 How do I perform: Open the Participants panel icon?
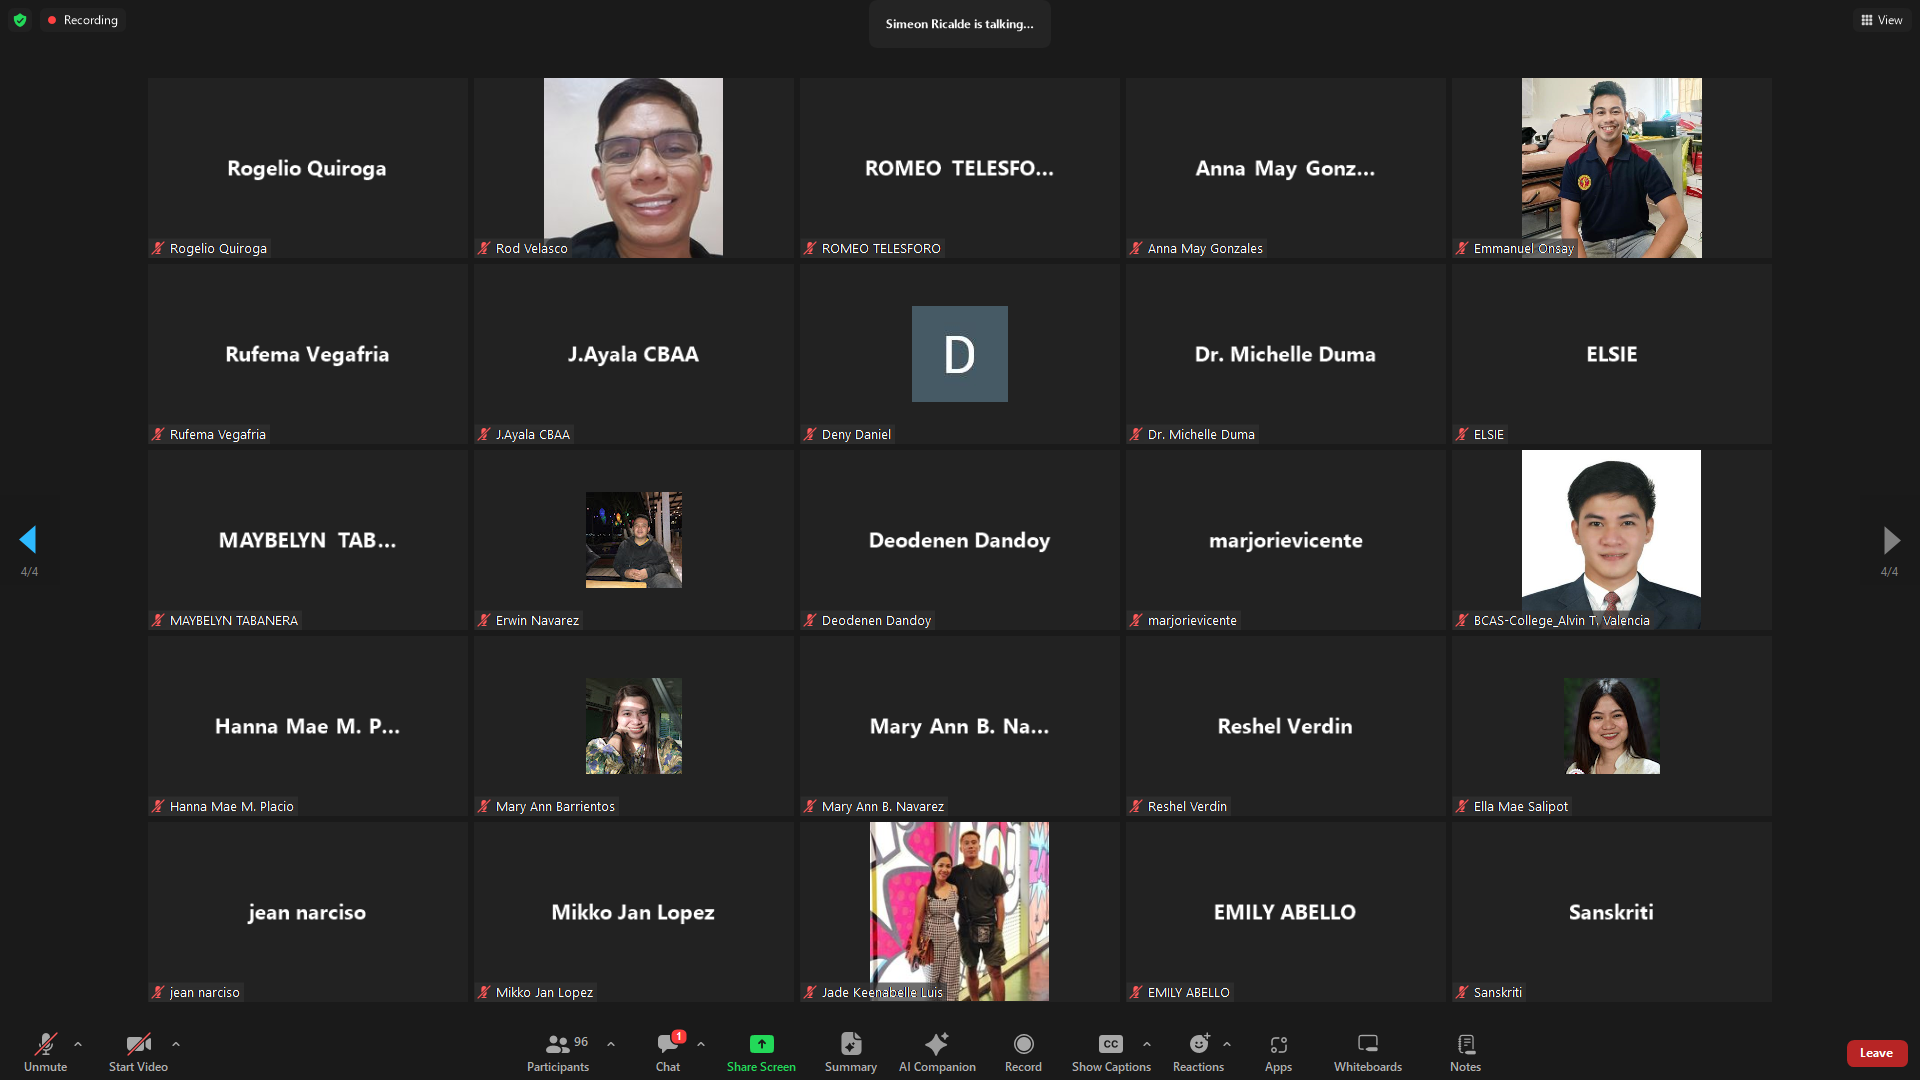click(x=557, y=1045)
